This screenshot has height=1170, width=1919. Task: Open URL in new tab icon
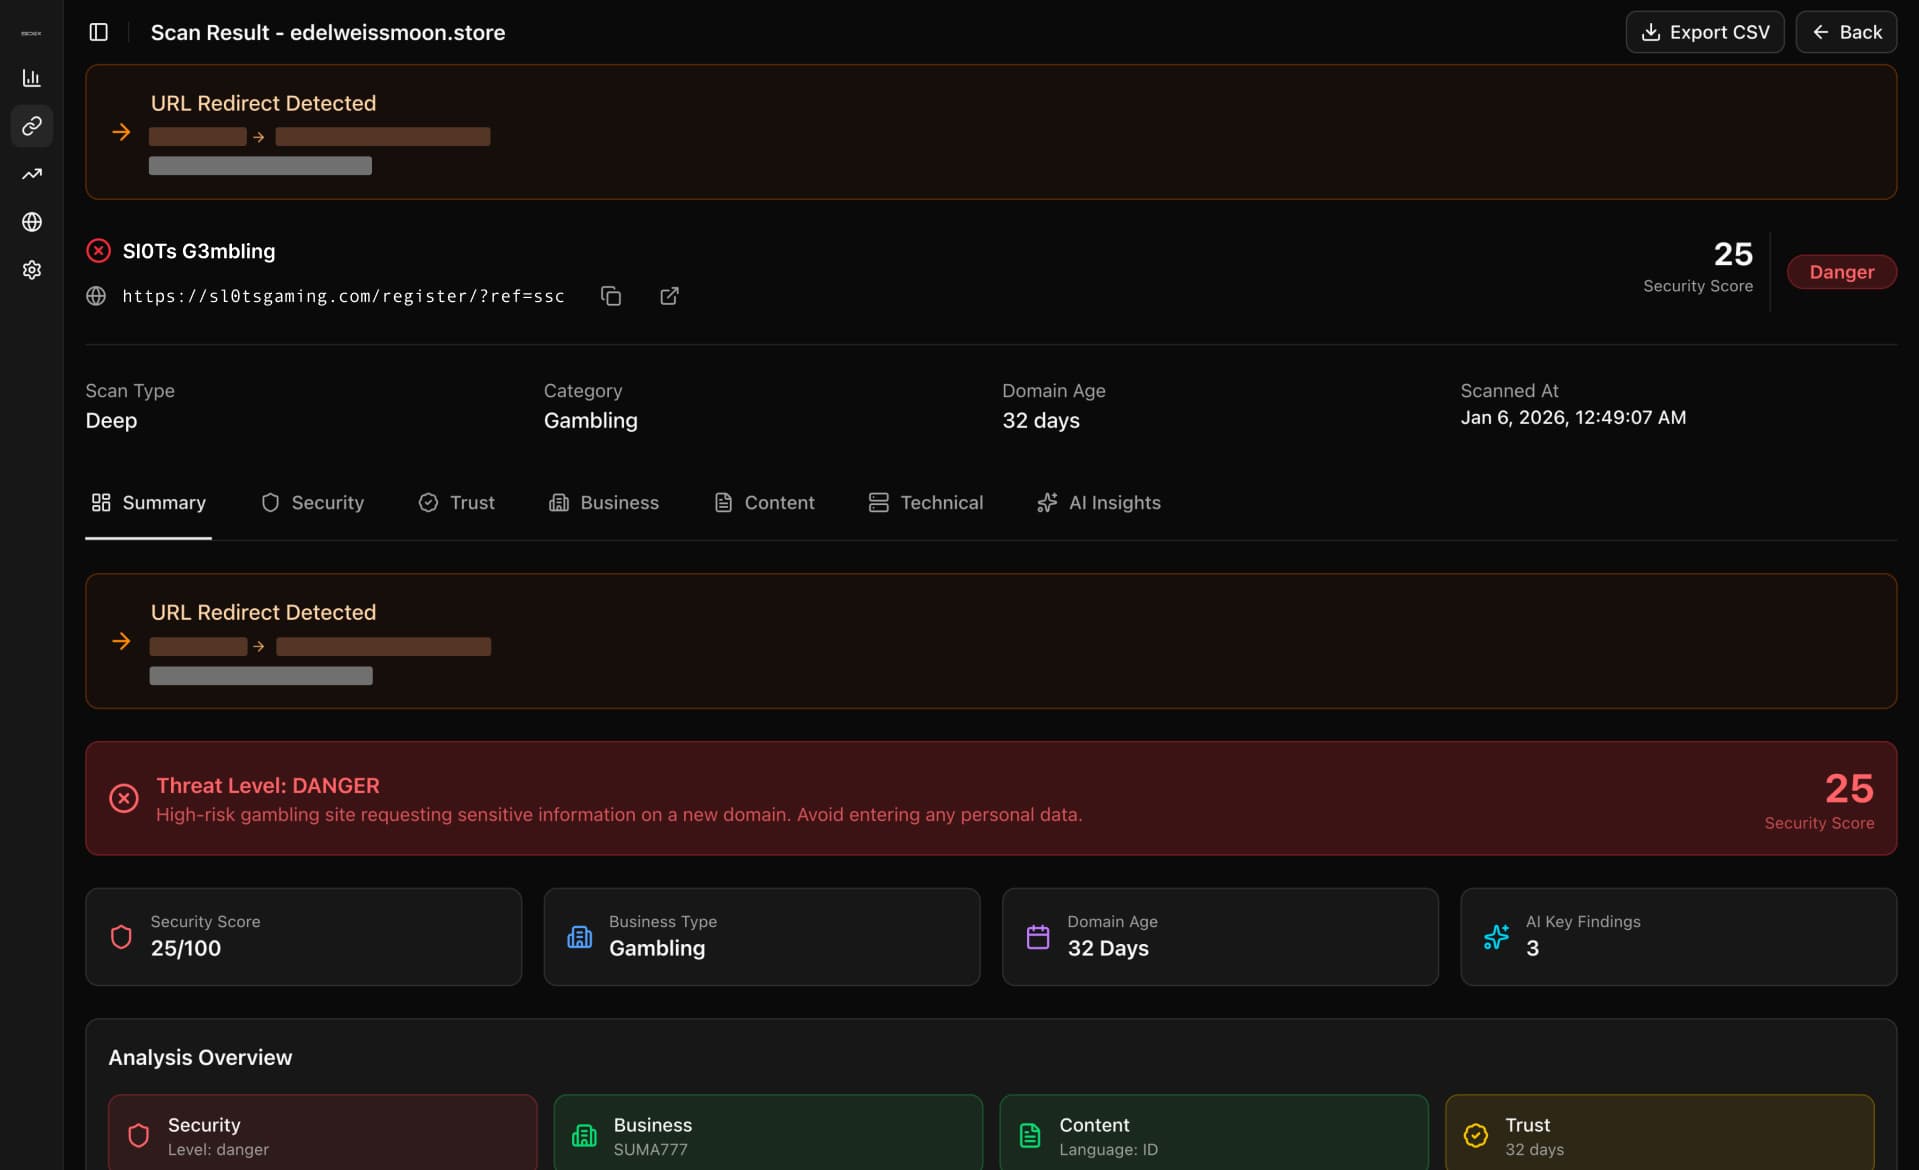pos(669,296)
